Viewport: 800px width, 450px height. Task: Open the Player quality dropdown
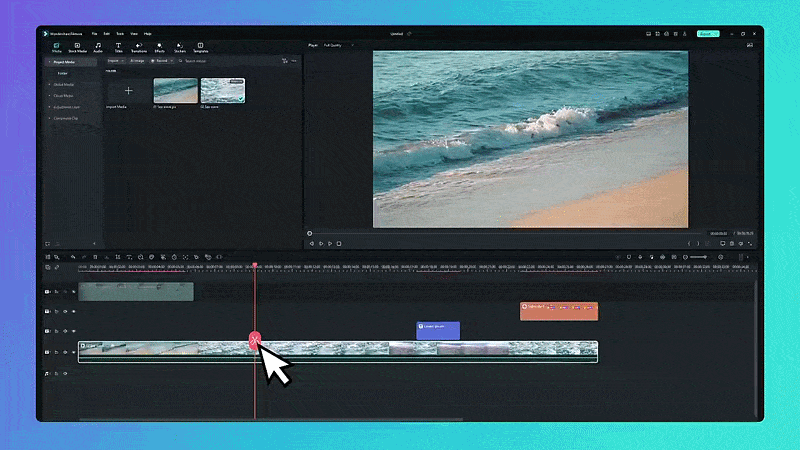point(338,45)
